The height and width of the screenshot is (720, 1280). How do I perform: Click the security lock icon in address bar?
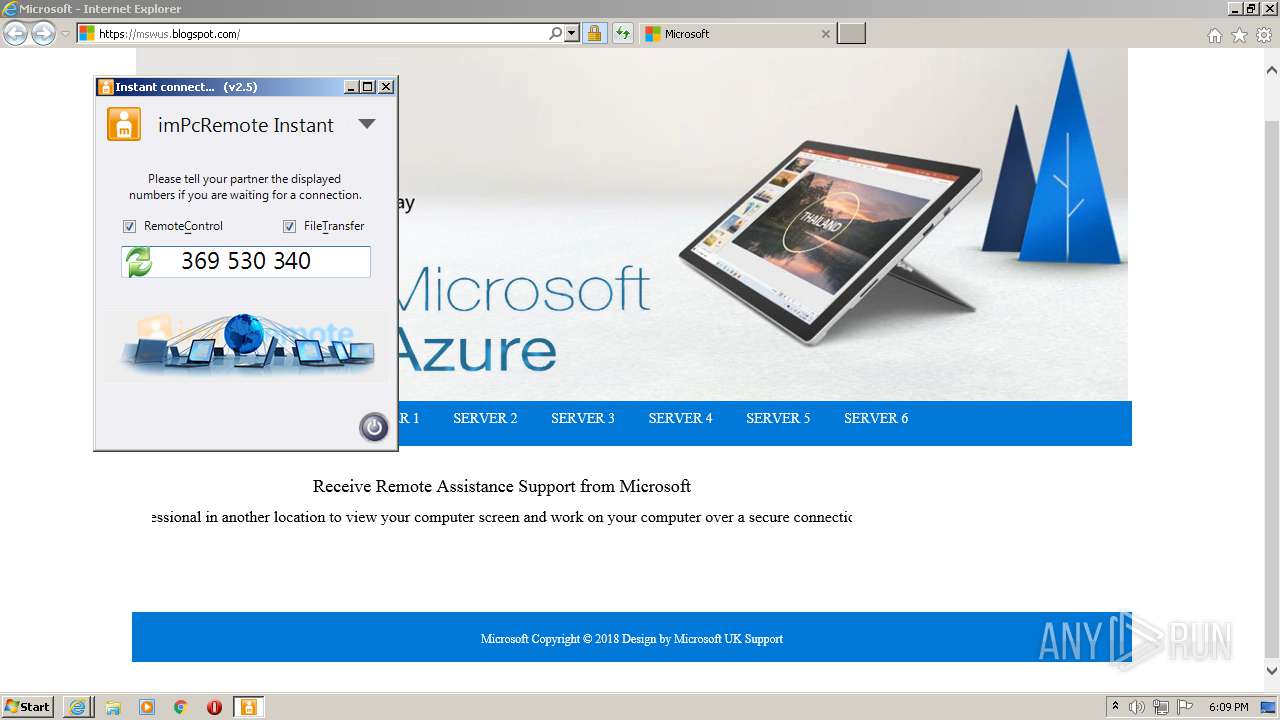[x=594, y=34]
